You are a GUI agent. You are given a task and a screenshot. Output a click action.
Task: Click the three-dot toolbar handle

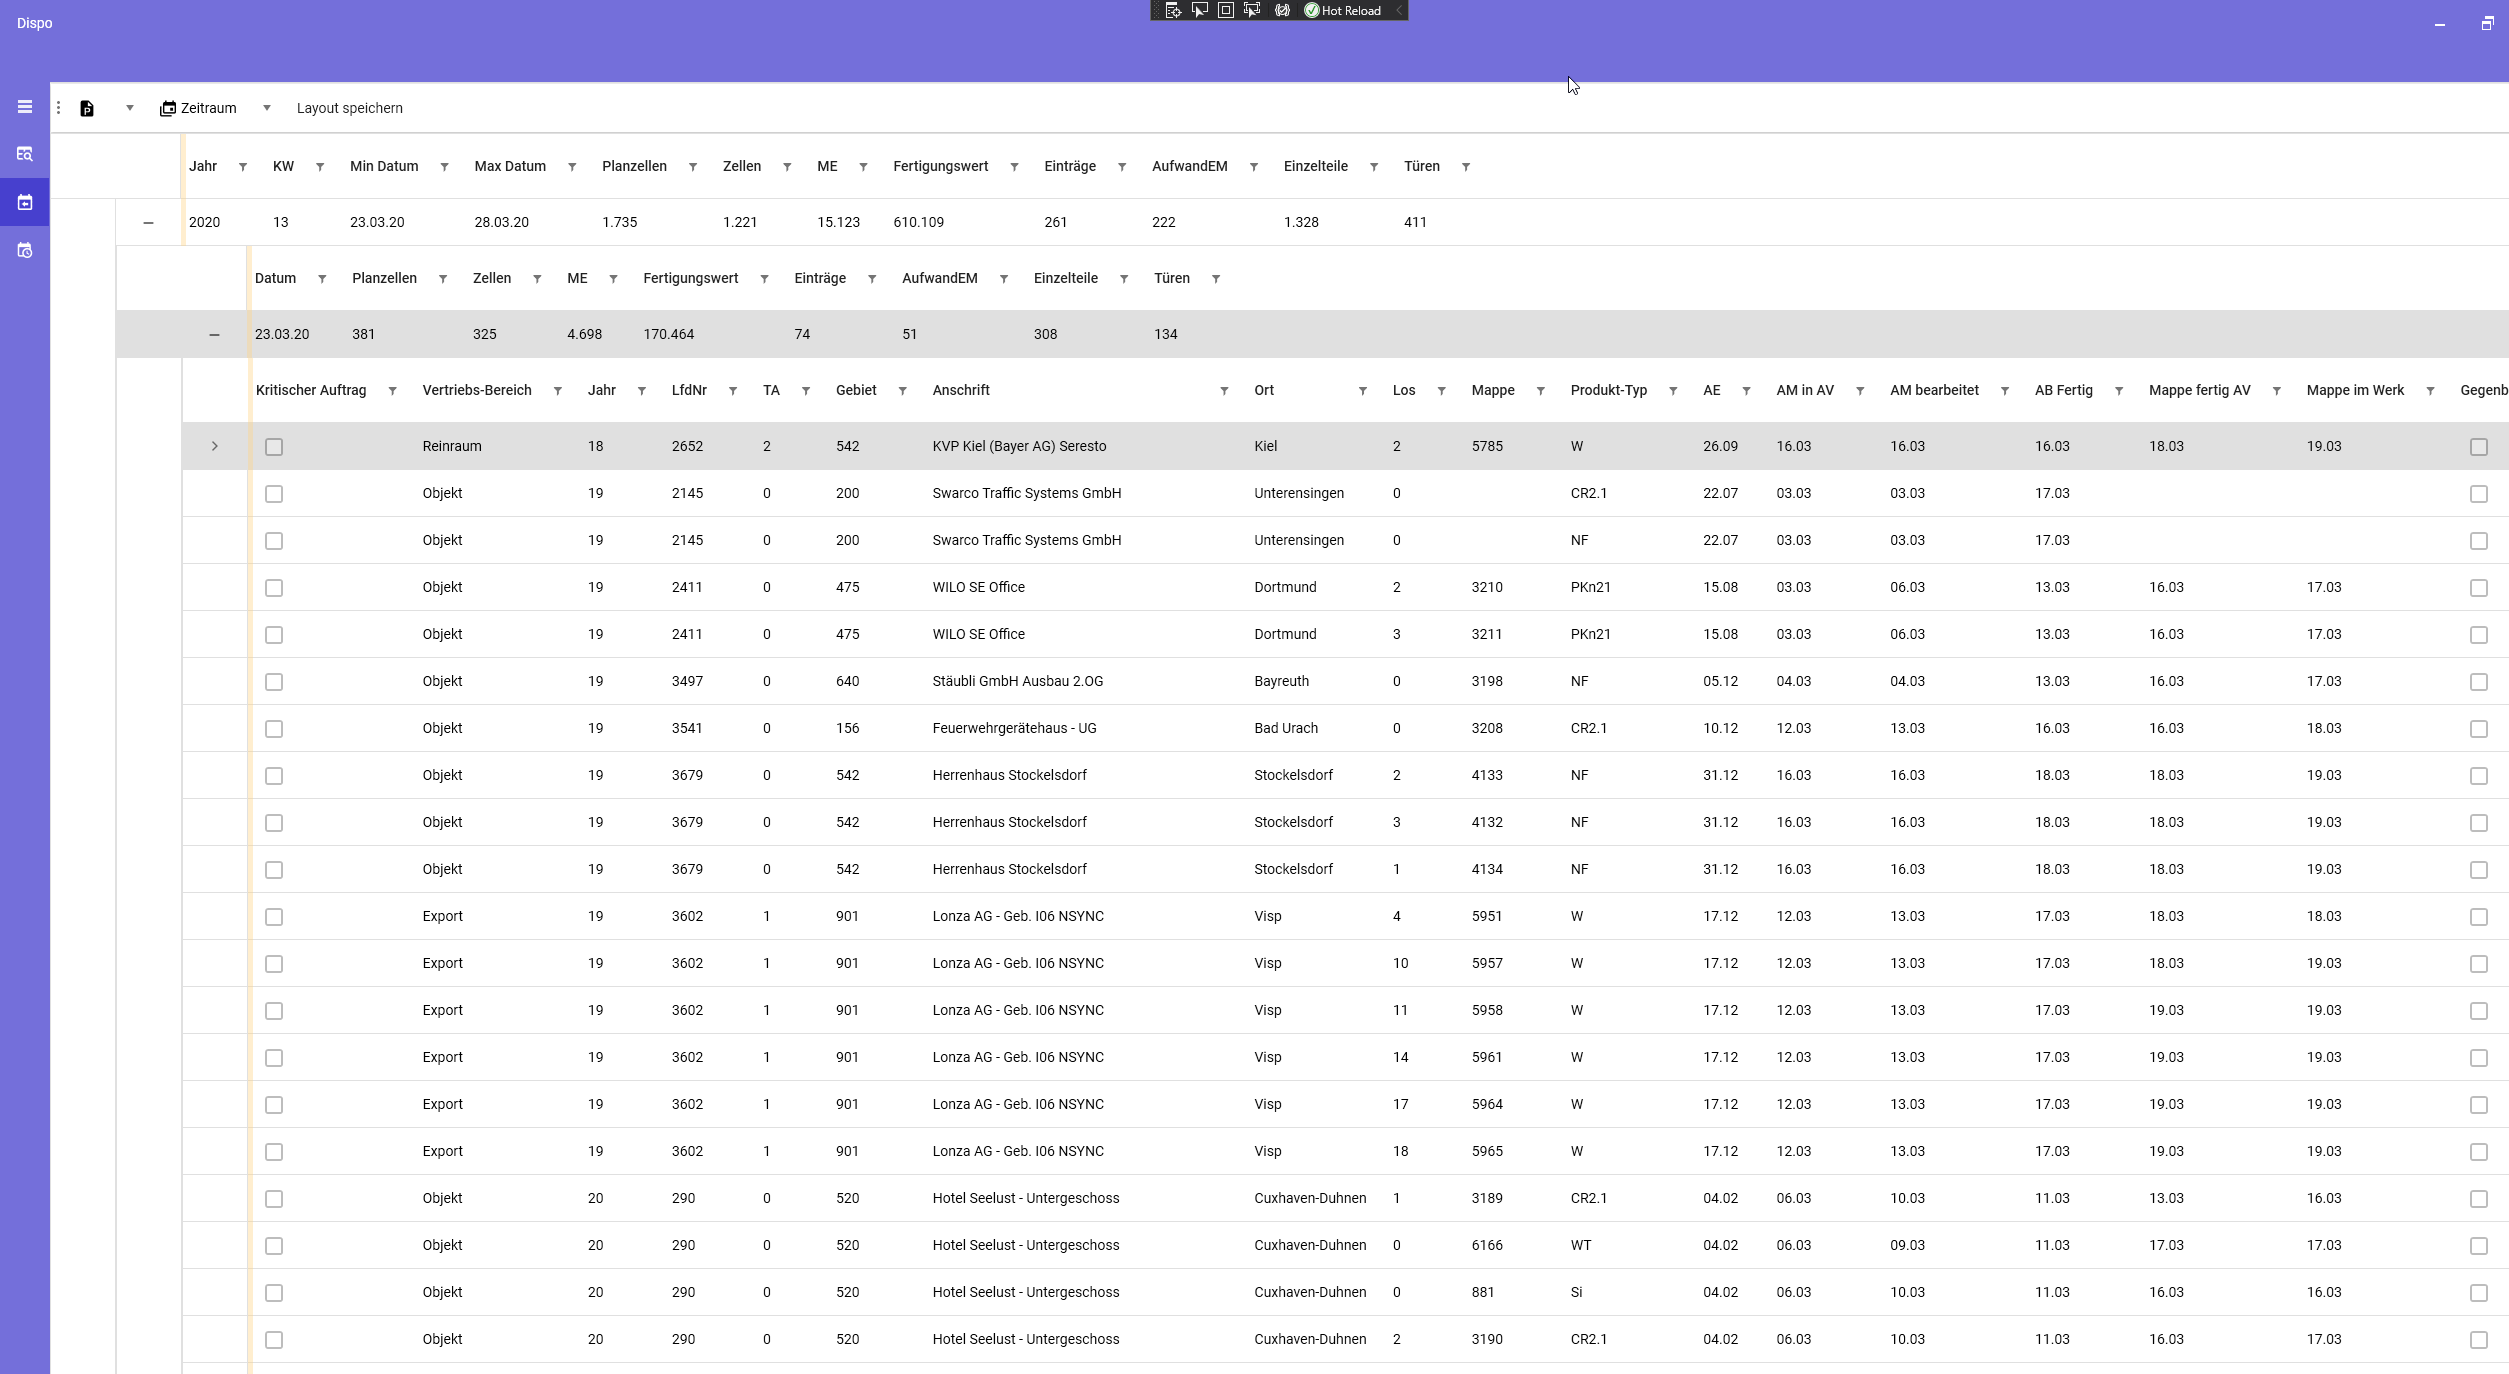point(59,108)
